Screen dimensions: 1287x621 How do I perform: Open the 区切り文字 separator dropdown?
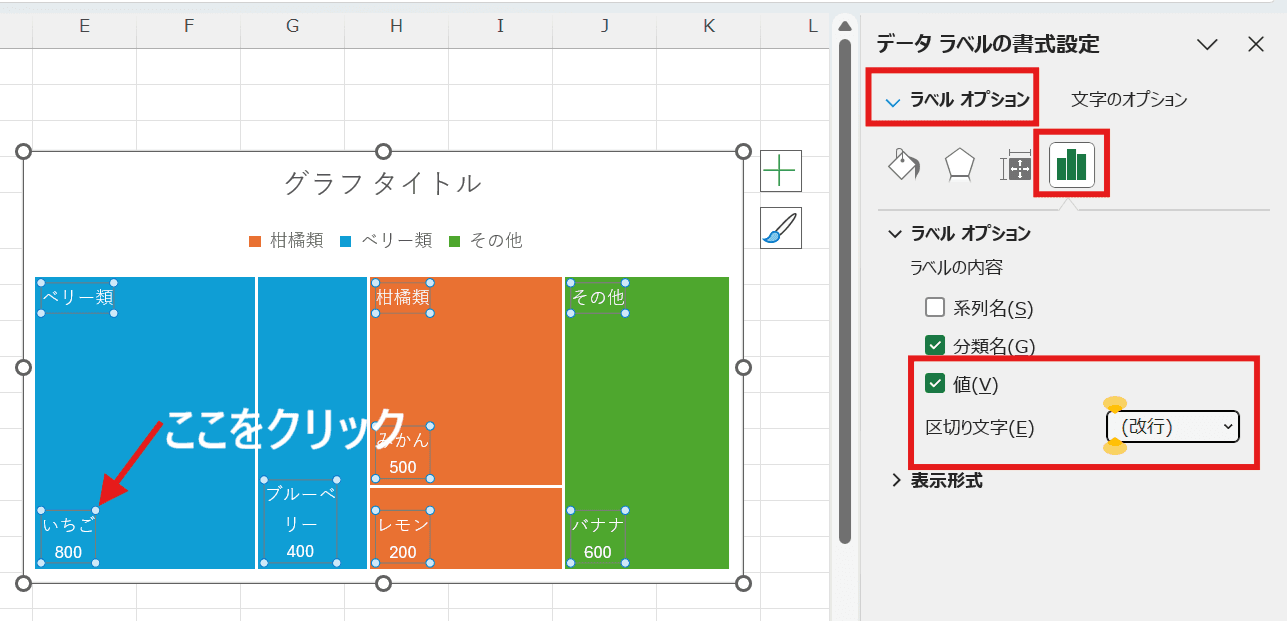(1173, 427)
